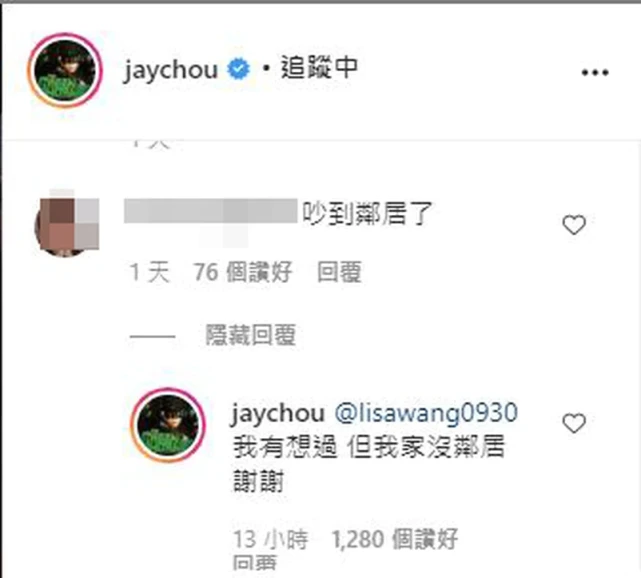Image resolution: width=641 pixels, height=578 pixels.
Task: Like jaychou's reply using the heart icon
Action: [574, 423]
